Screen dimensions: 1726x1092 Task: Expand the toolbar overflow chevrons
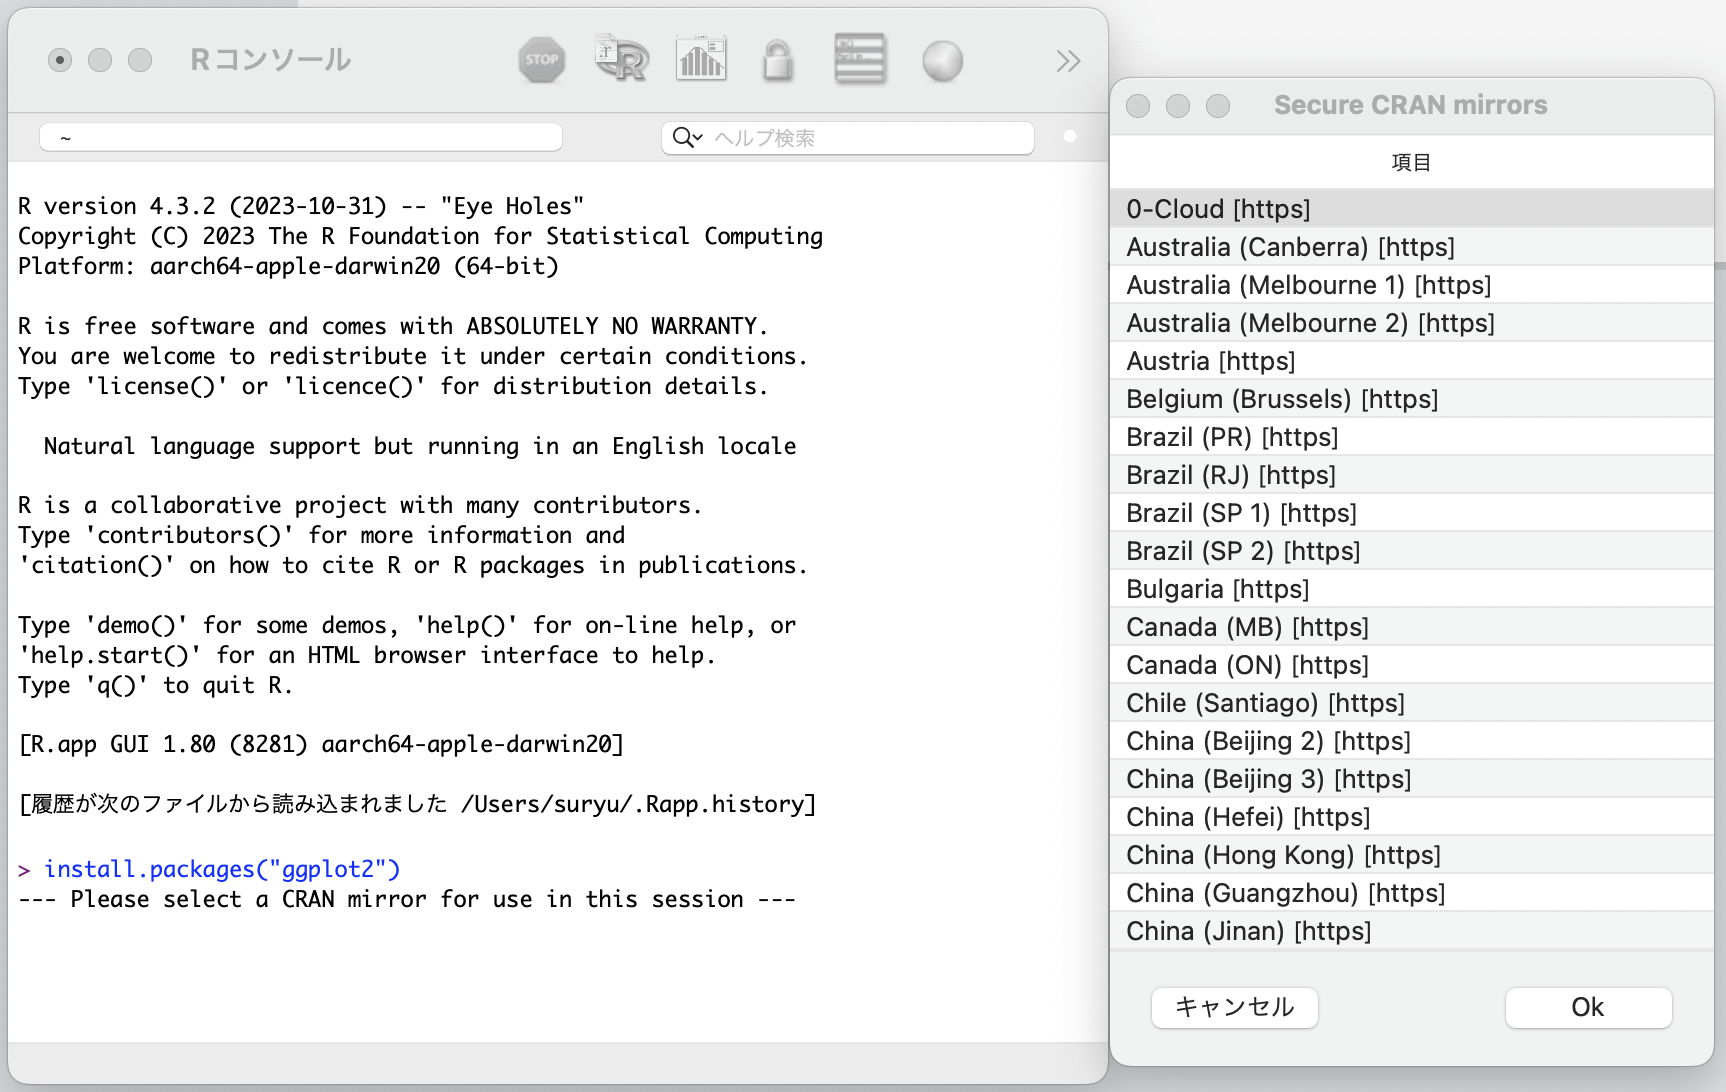click(x=1068, y=61)
